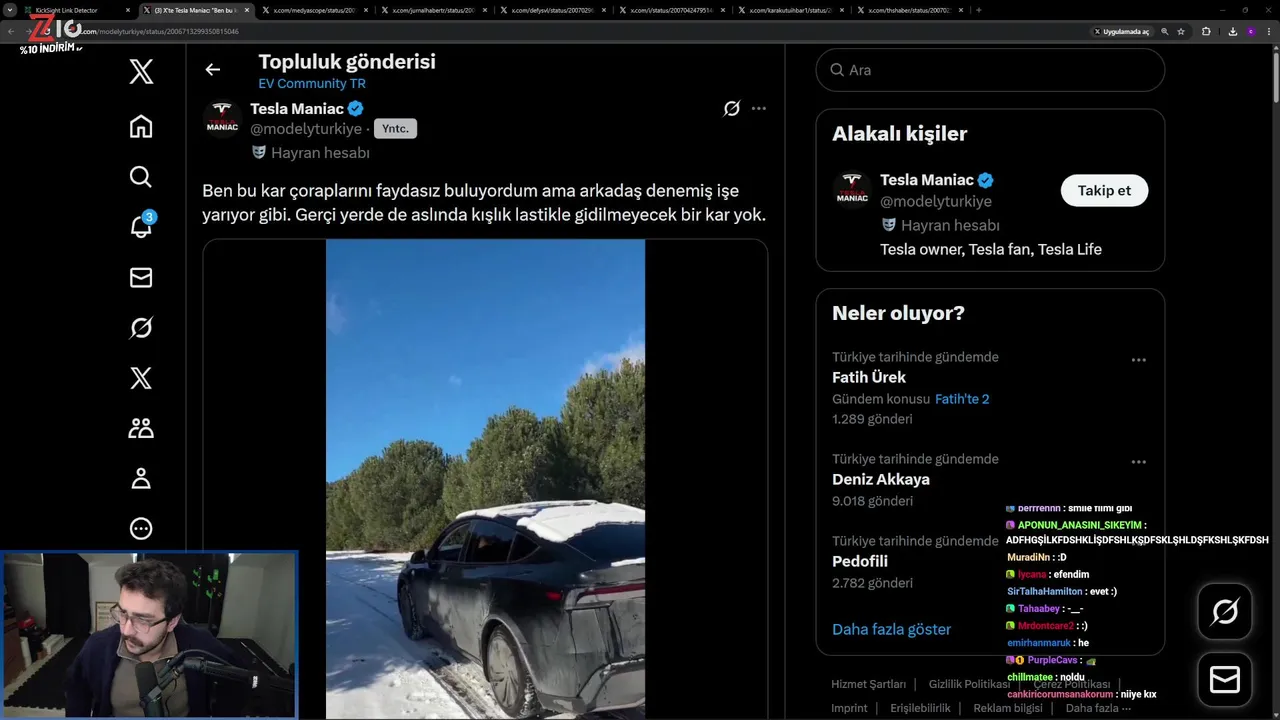The height and width of the screenshot is (720, 1280).
Task: Open more options for Fatih Ürek trend
Action: pyautogui.click(x=1138, y=360)
